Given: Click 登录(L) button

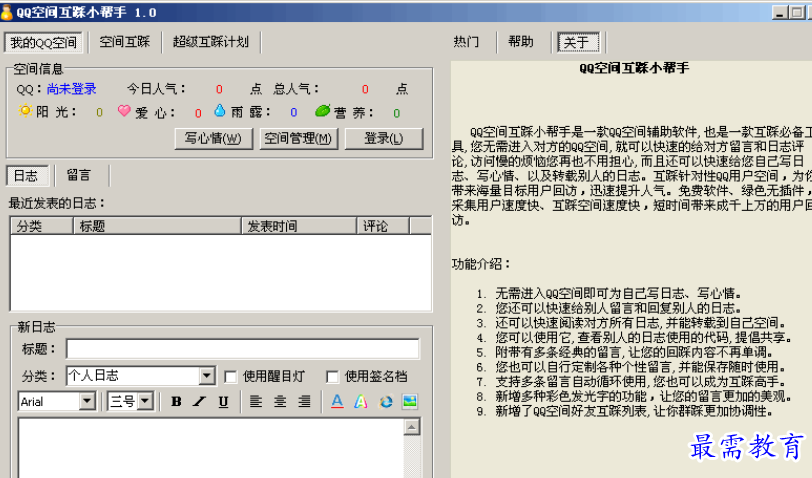Looking at the screenshot, I should tap(384, 139).
